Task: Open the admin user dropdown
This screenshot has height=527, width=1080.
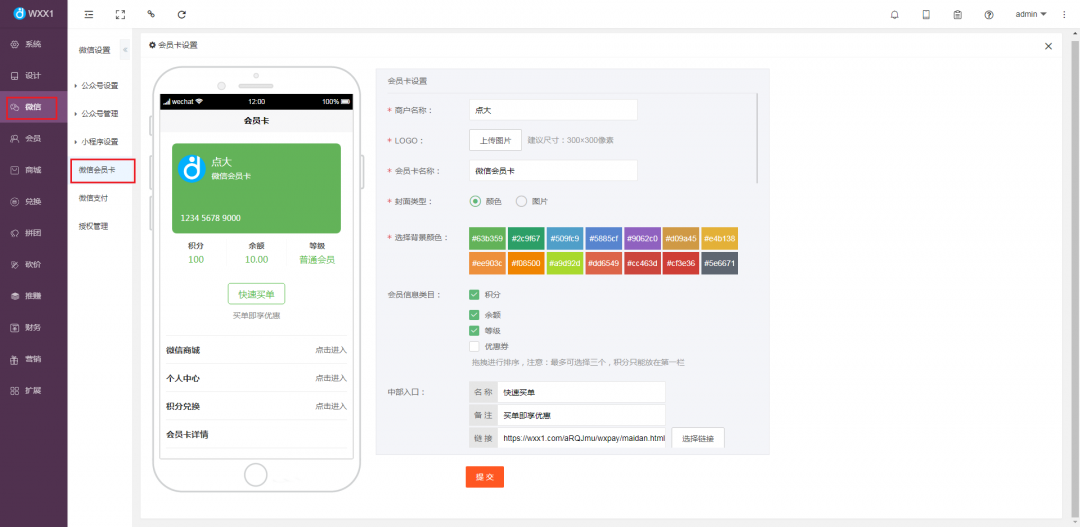Action: point(1030,15)
